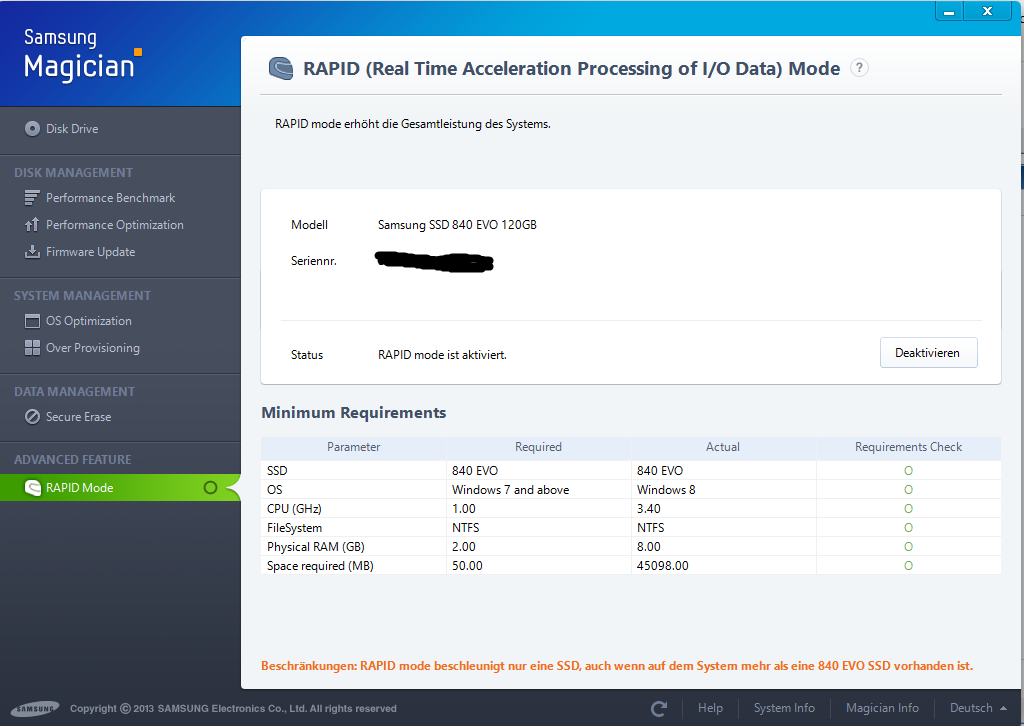Select Disk Drive menu entry
This screenshot has width=1024, height=726.
pos(72,129)
